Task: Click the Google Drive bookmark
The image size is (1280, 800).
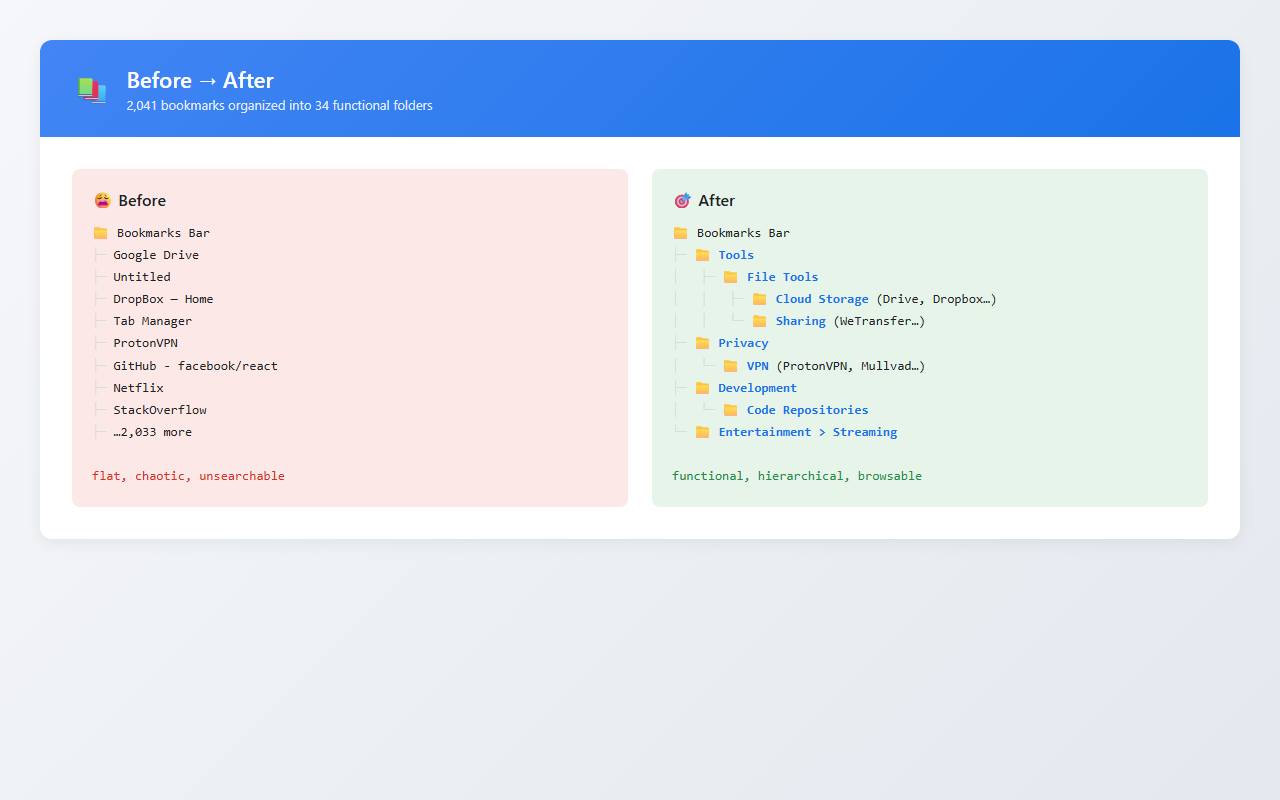Action: pyautogui.click(x=156, y=255)
